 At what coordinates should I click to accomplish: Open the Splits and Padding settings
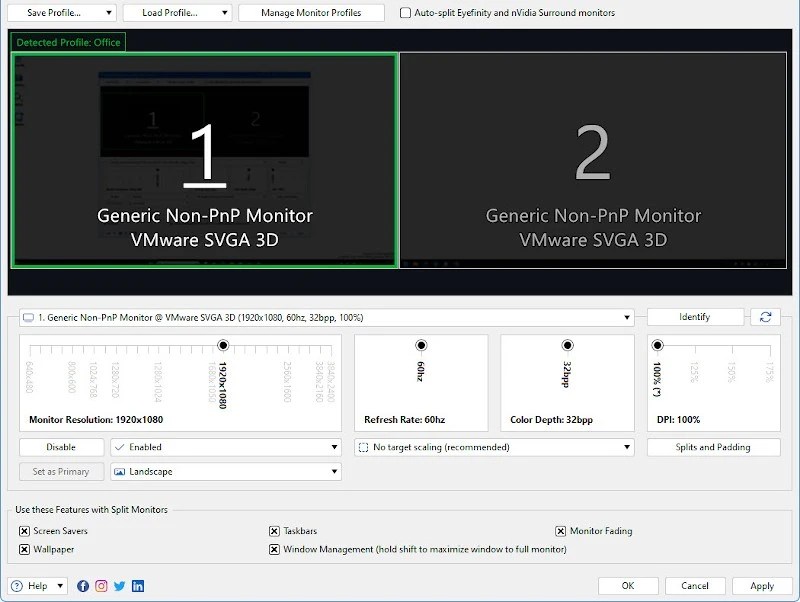click(x=714, y=447)
